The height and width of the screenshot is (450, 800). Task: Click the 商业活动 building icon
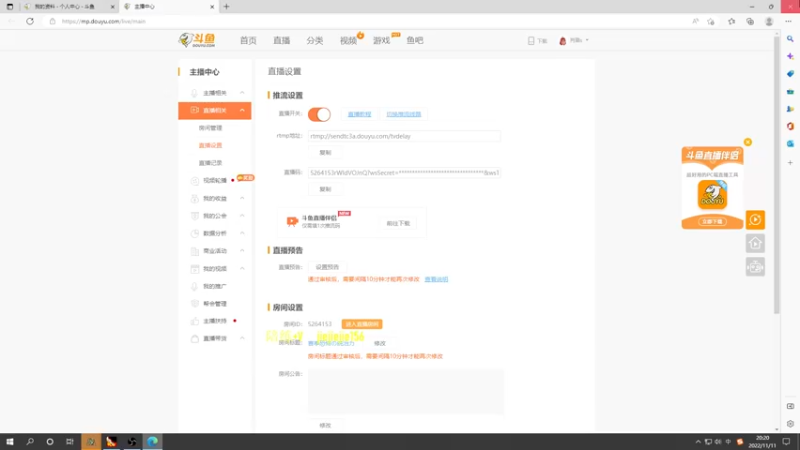pyautogui.click(x=194, y=251)
